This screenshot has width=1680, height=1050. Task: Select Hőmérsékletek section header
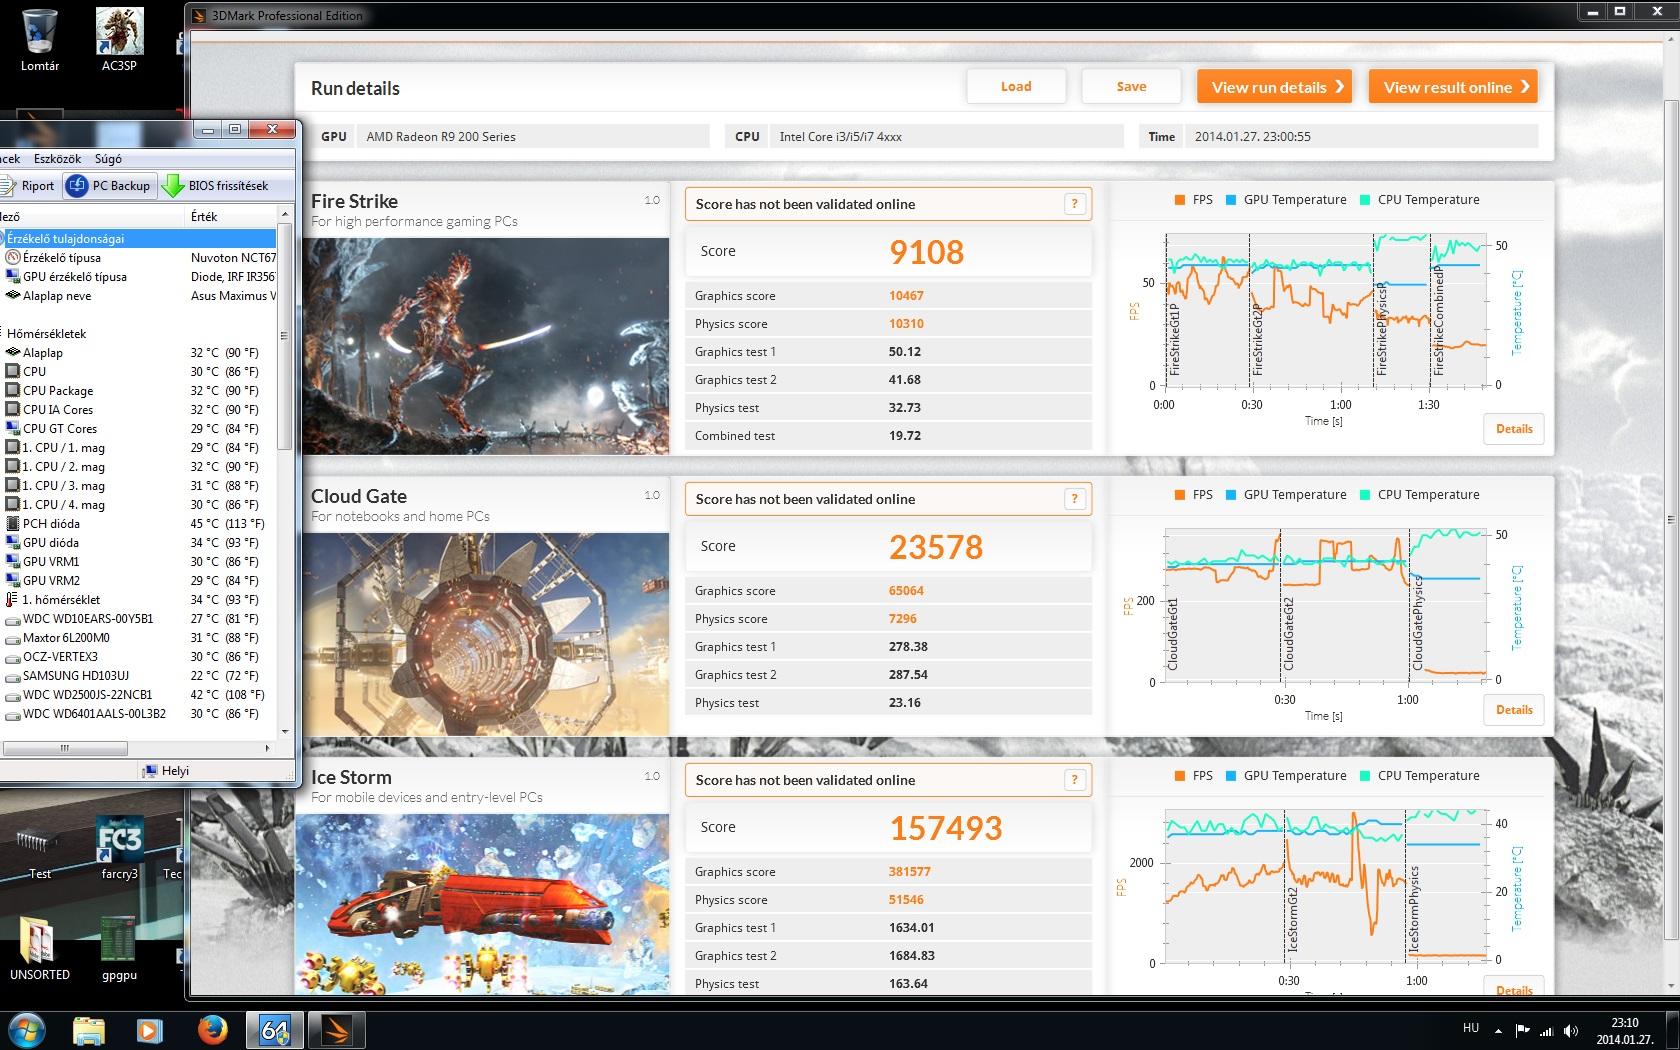click(x=46, y=334)
